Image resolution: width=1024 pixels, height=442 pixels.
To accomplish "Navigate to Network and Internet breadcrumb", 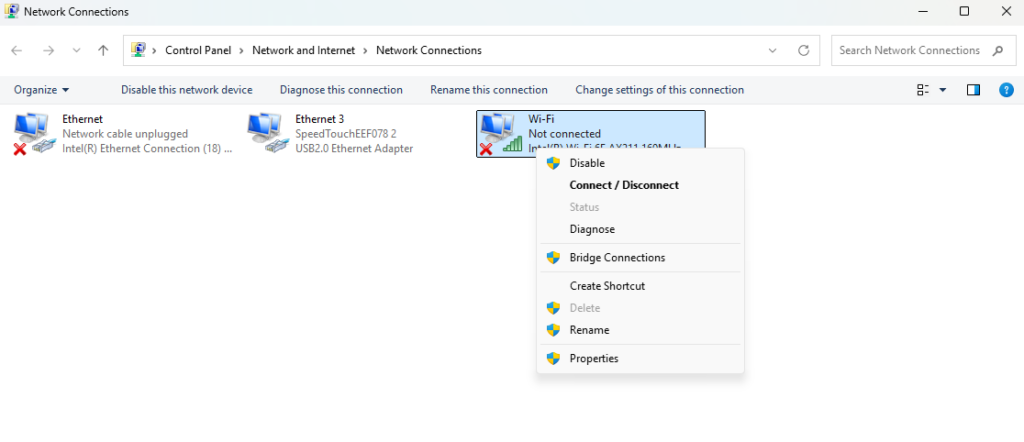I will pyautogui.click(x=304, y=50).
